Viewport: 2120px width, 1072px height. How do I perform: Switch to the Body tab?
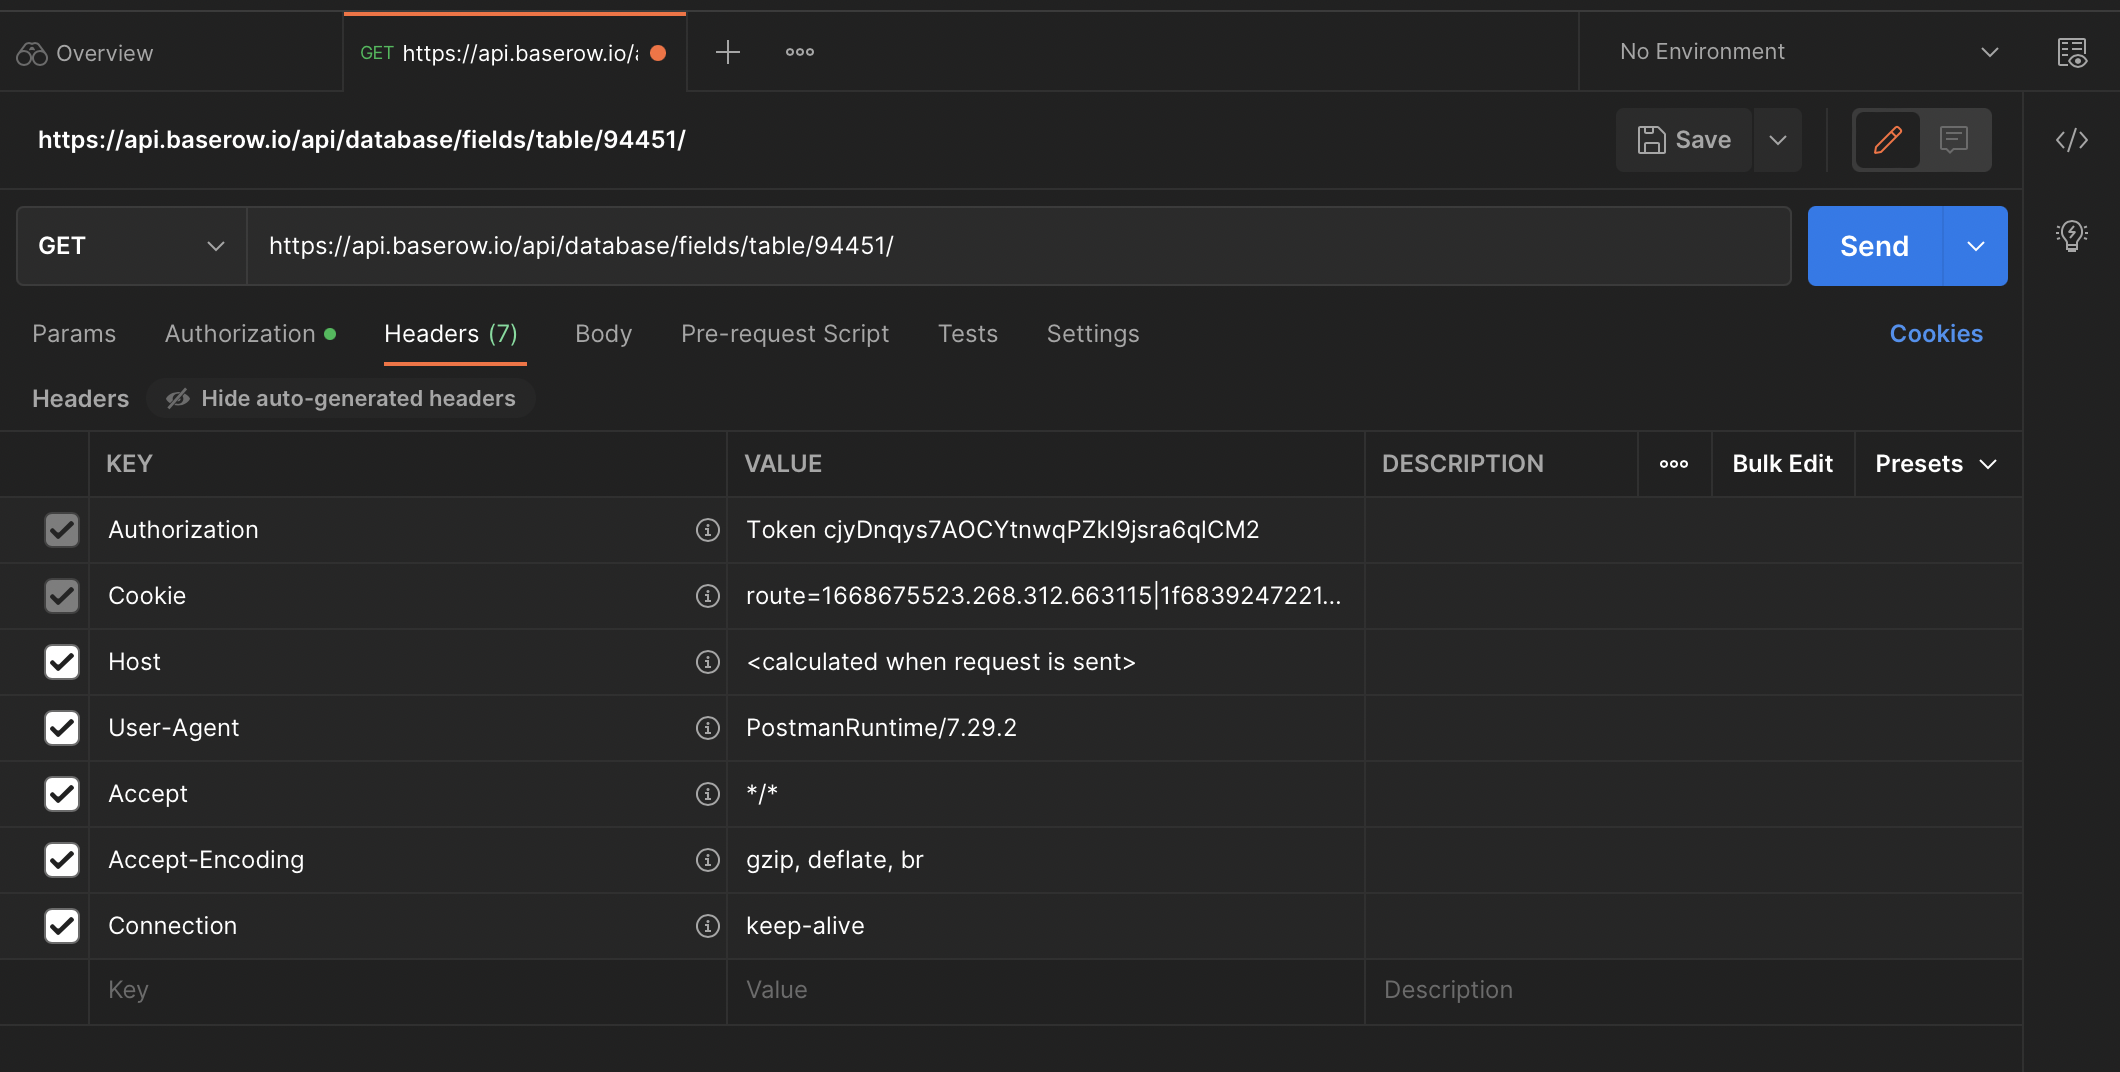pos(603,334)
